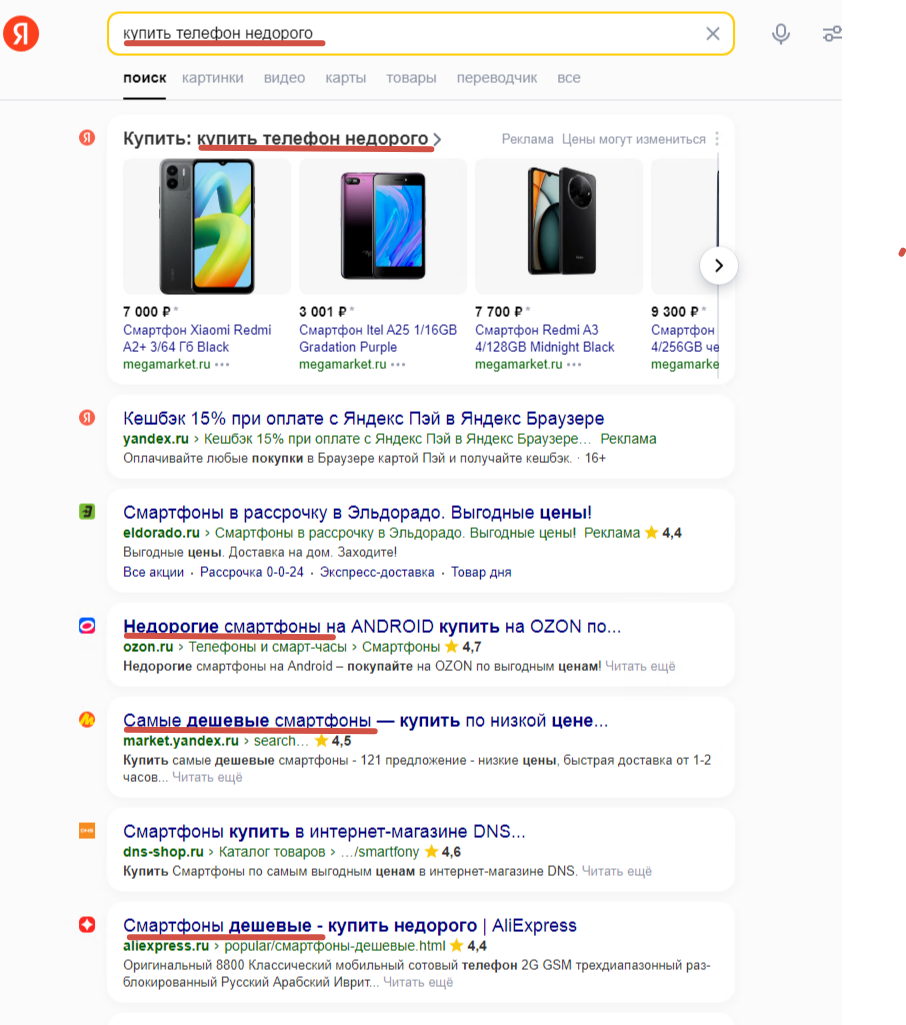The width and height of the screenshot is (906, 1025).
Task: Click the AliExpress favicon icon
Action: point(87,924)
